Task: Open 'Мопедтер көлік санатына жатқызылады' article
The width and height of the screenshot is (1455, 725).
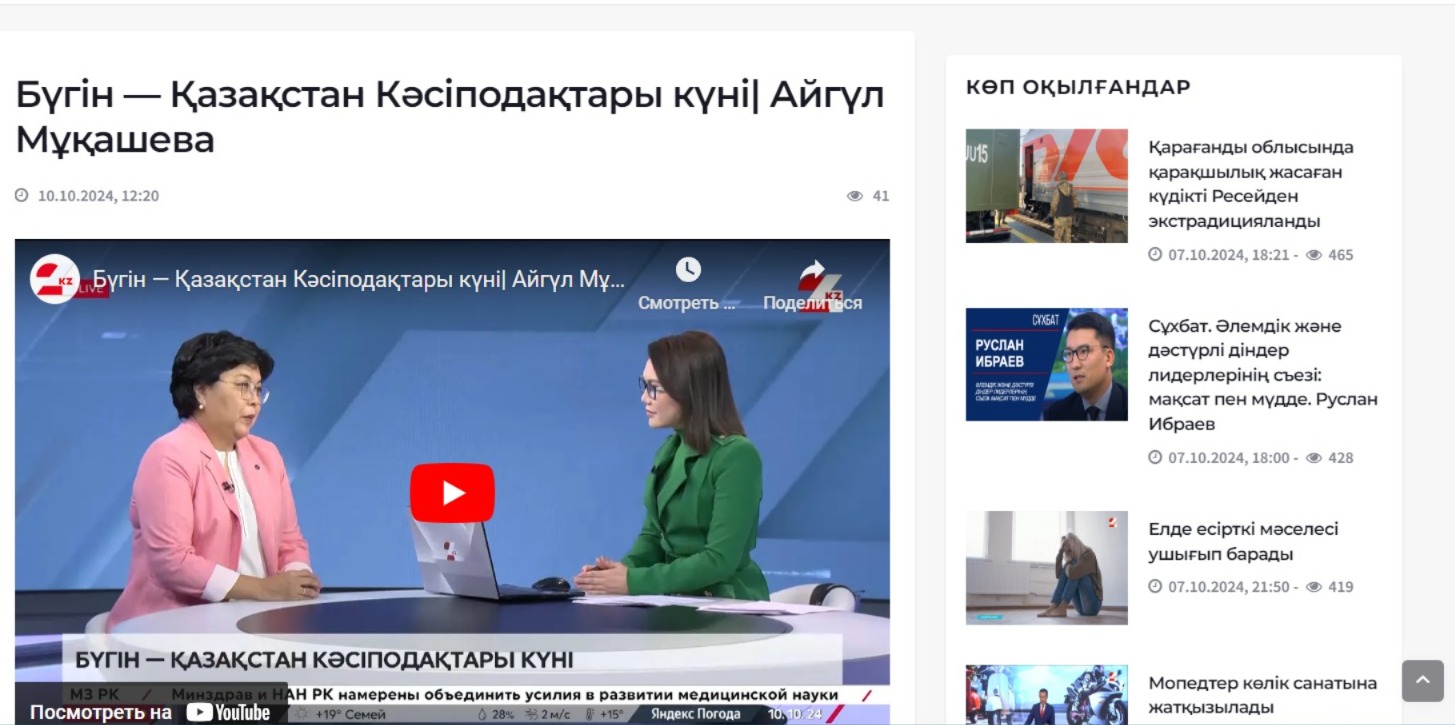Action: 1262,695
